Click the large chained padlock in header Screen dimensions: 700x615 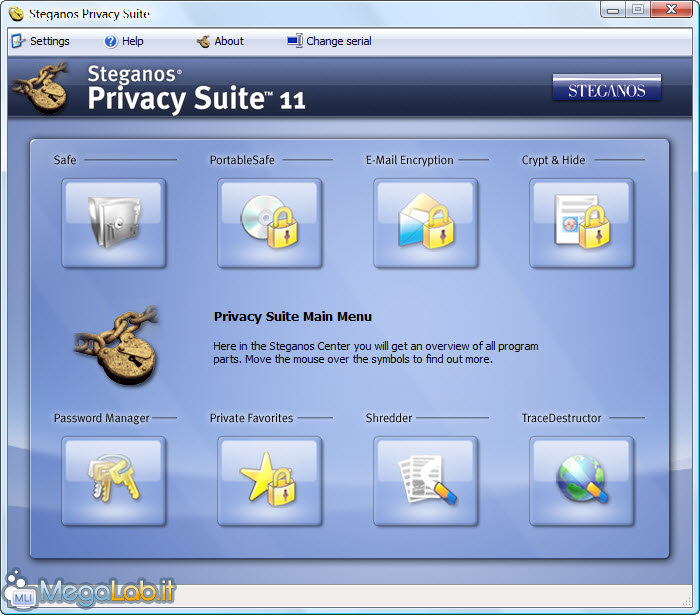coord(42,87)
